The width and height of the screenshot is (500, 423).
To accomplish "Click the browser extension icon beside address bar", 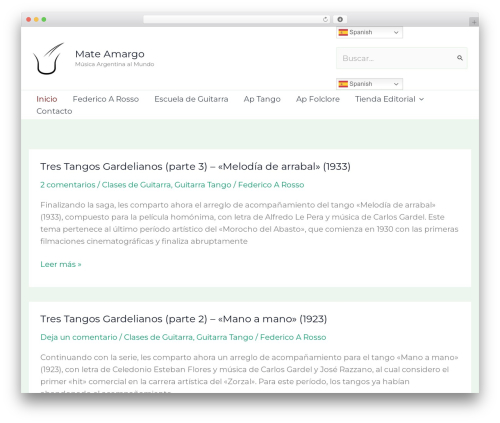I will point(340,19).
